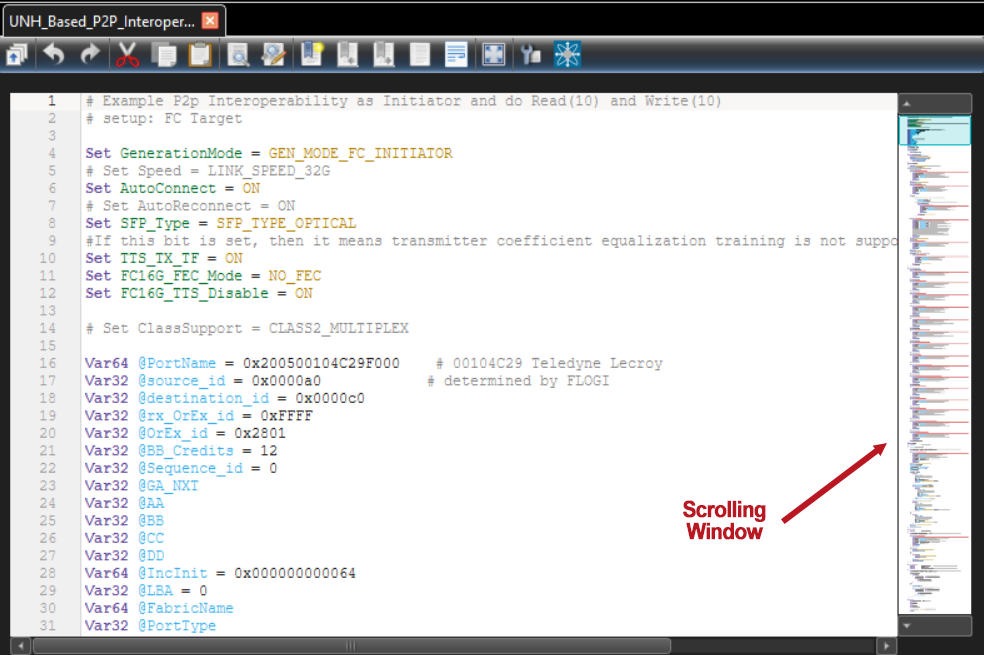Viewport: 984px width, 655px height.
Task: Click NO_FEC value on line 11
Action: click(294, 276)
